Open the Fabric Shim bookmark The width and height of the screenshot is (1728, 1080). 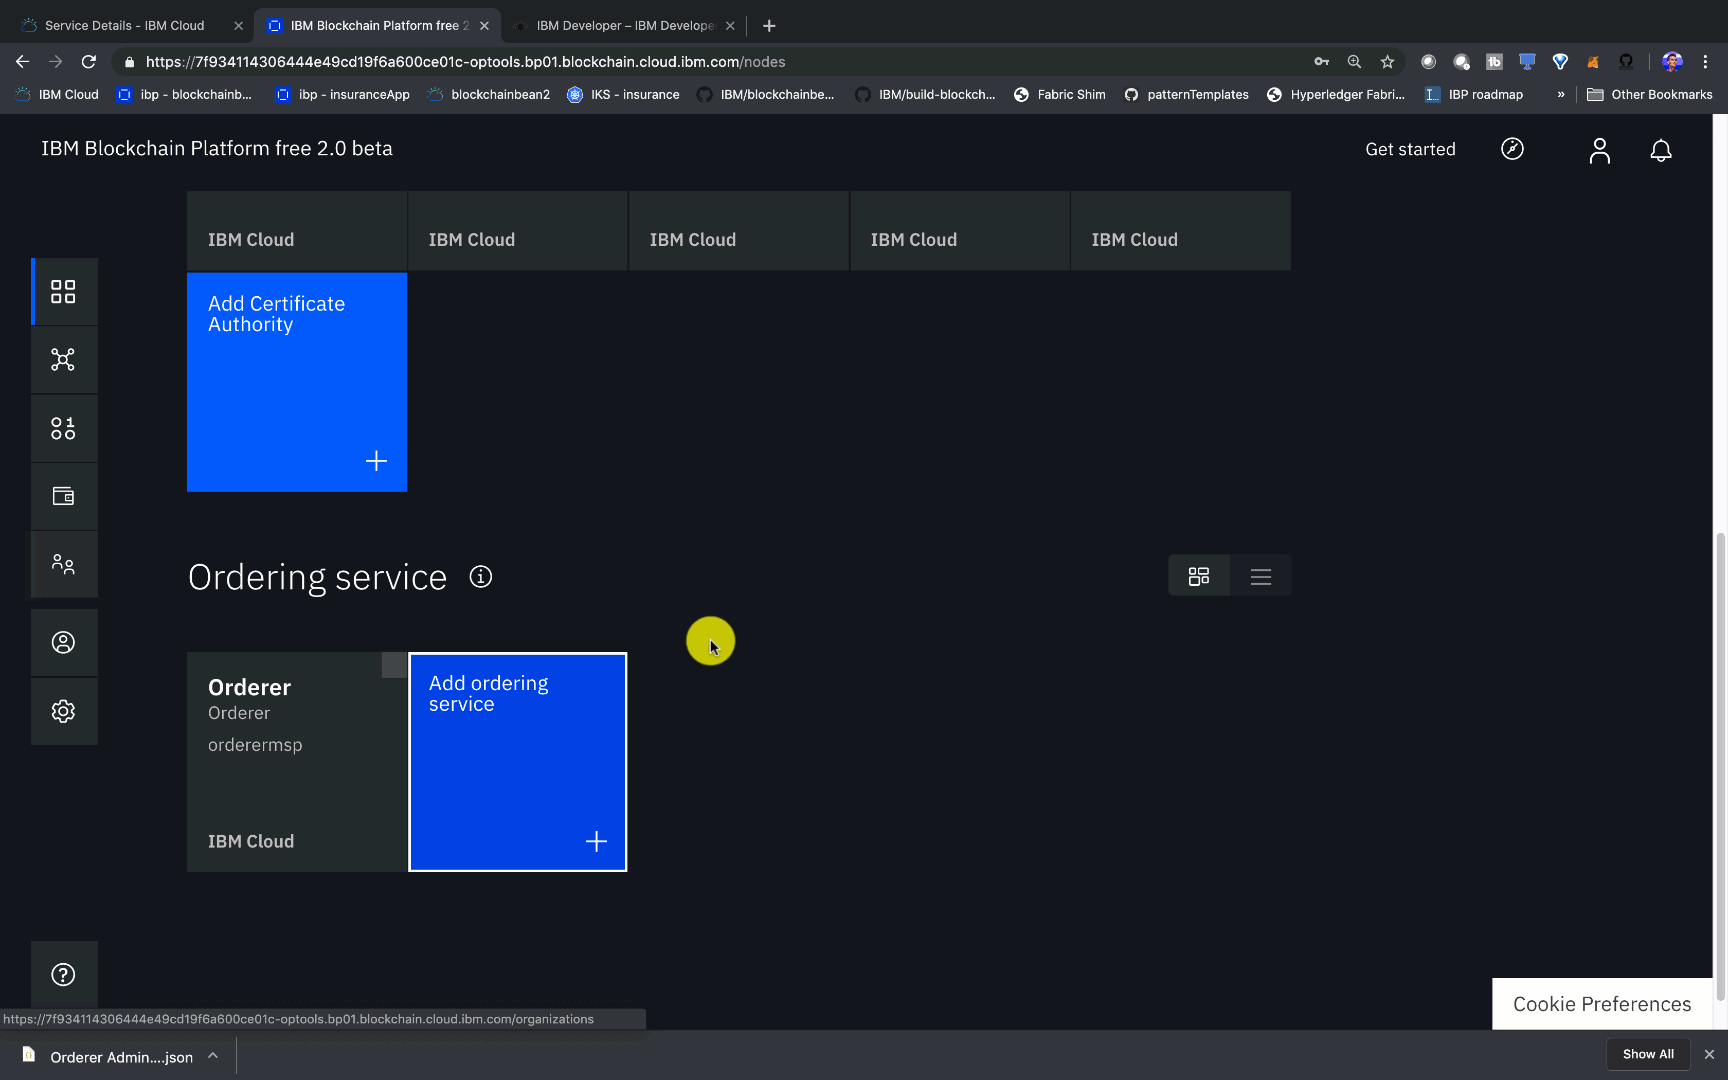[x=1059, y=95]
